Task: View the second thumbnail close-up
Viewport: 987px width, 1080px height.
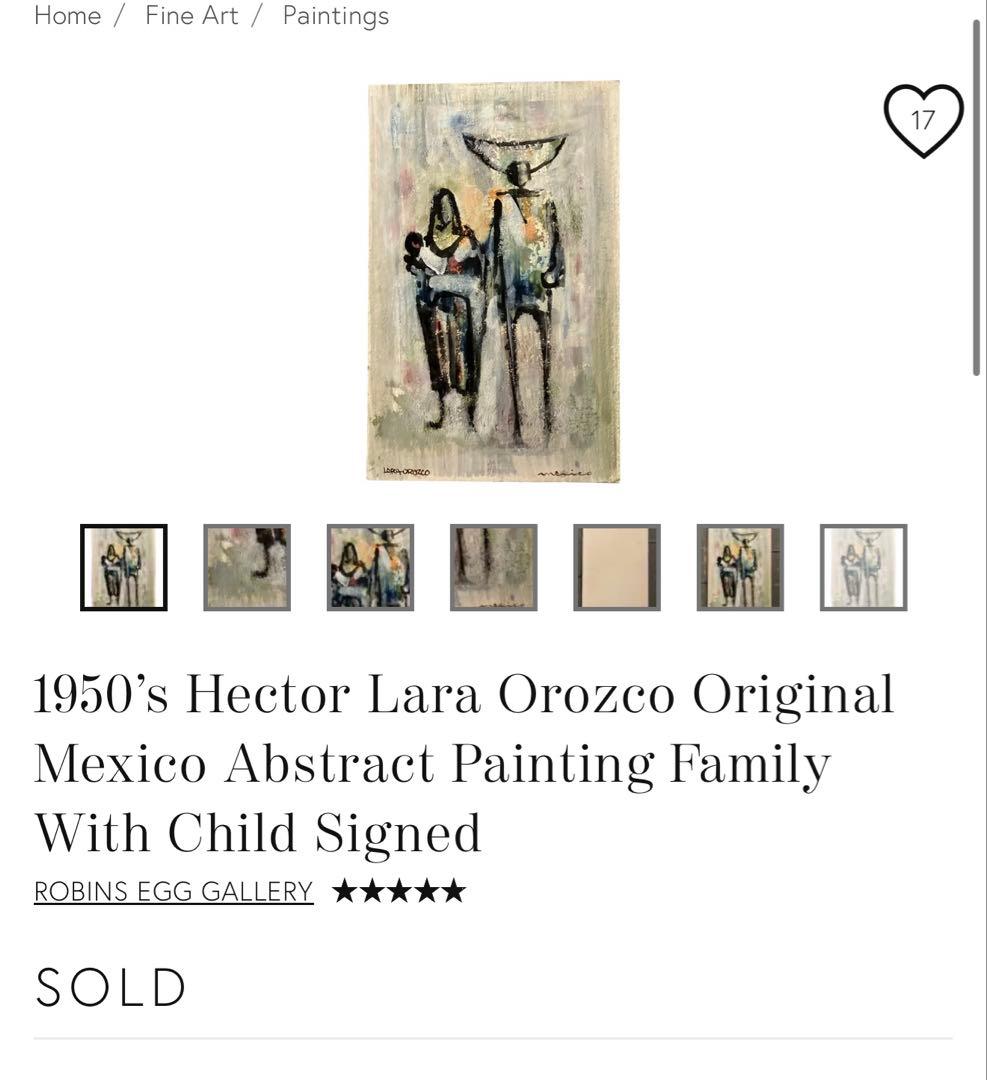Action: (247, 567)
